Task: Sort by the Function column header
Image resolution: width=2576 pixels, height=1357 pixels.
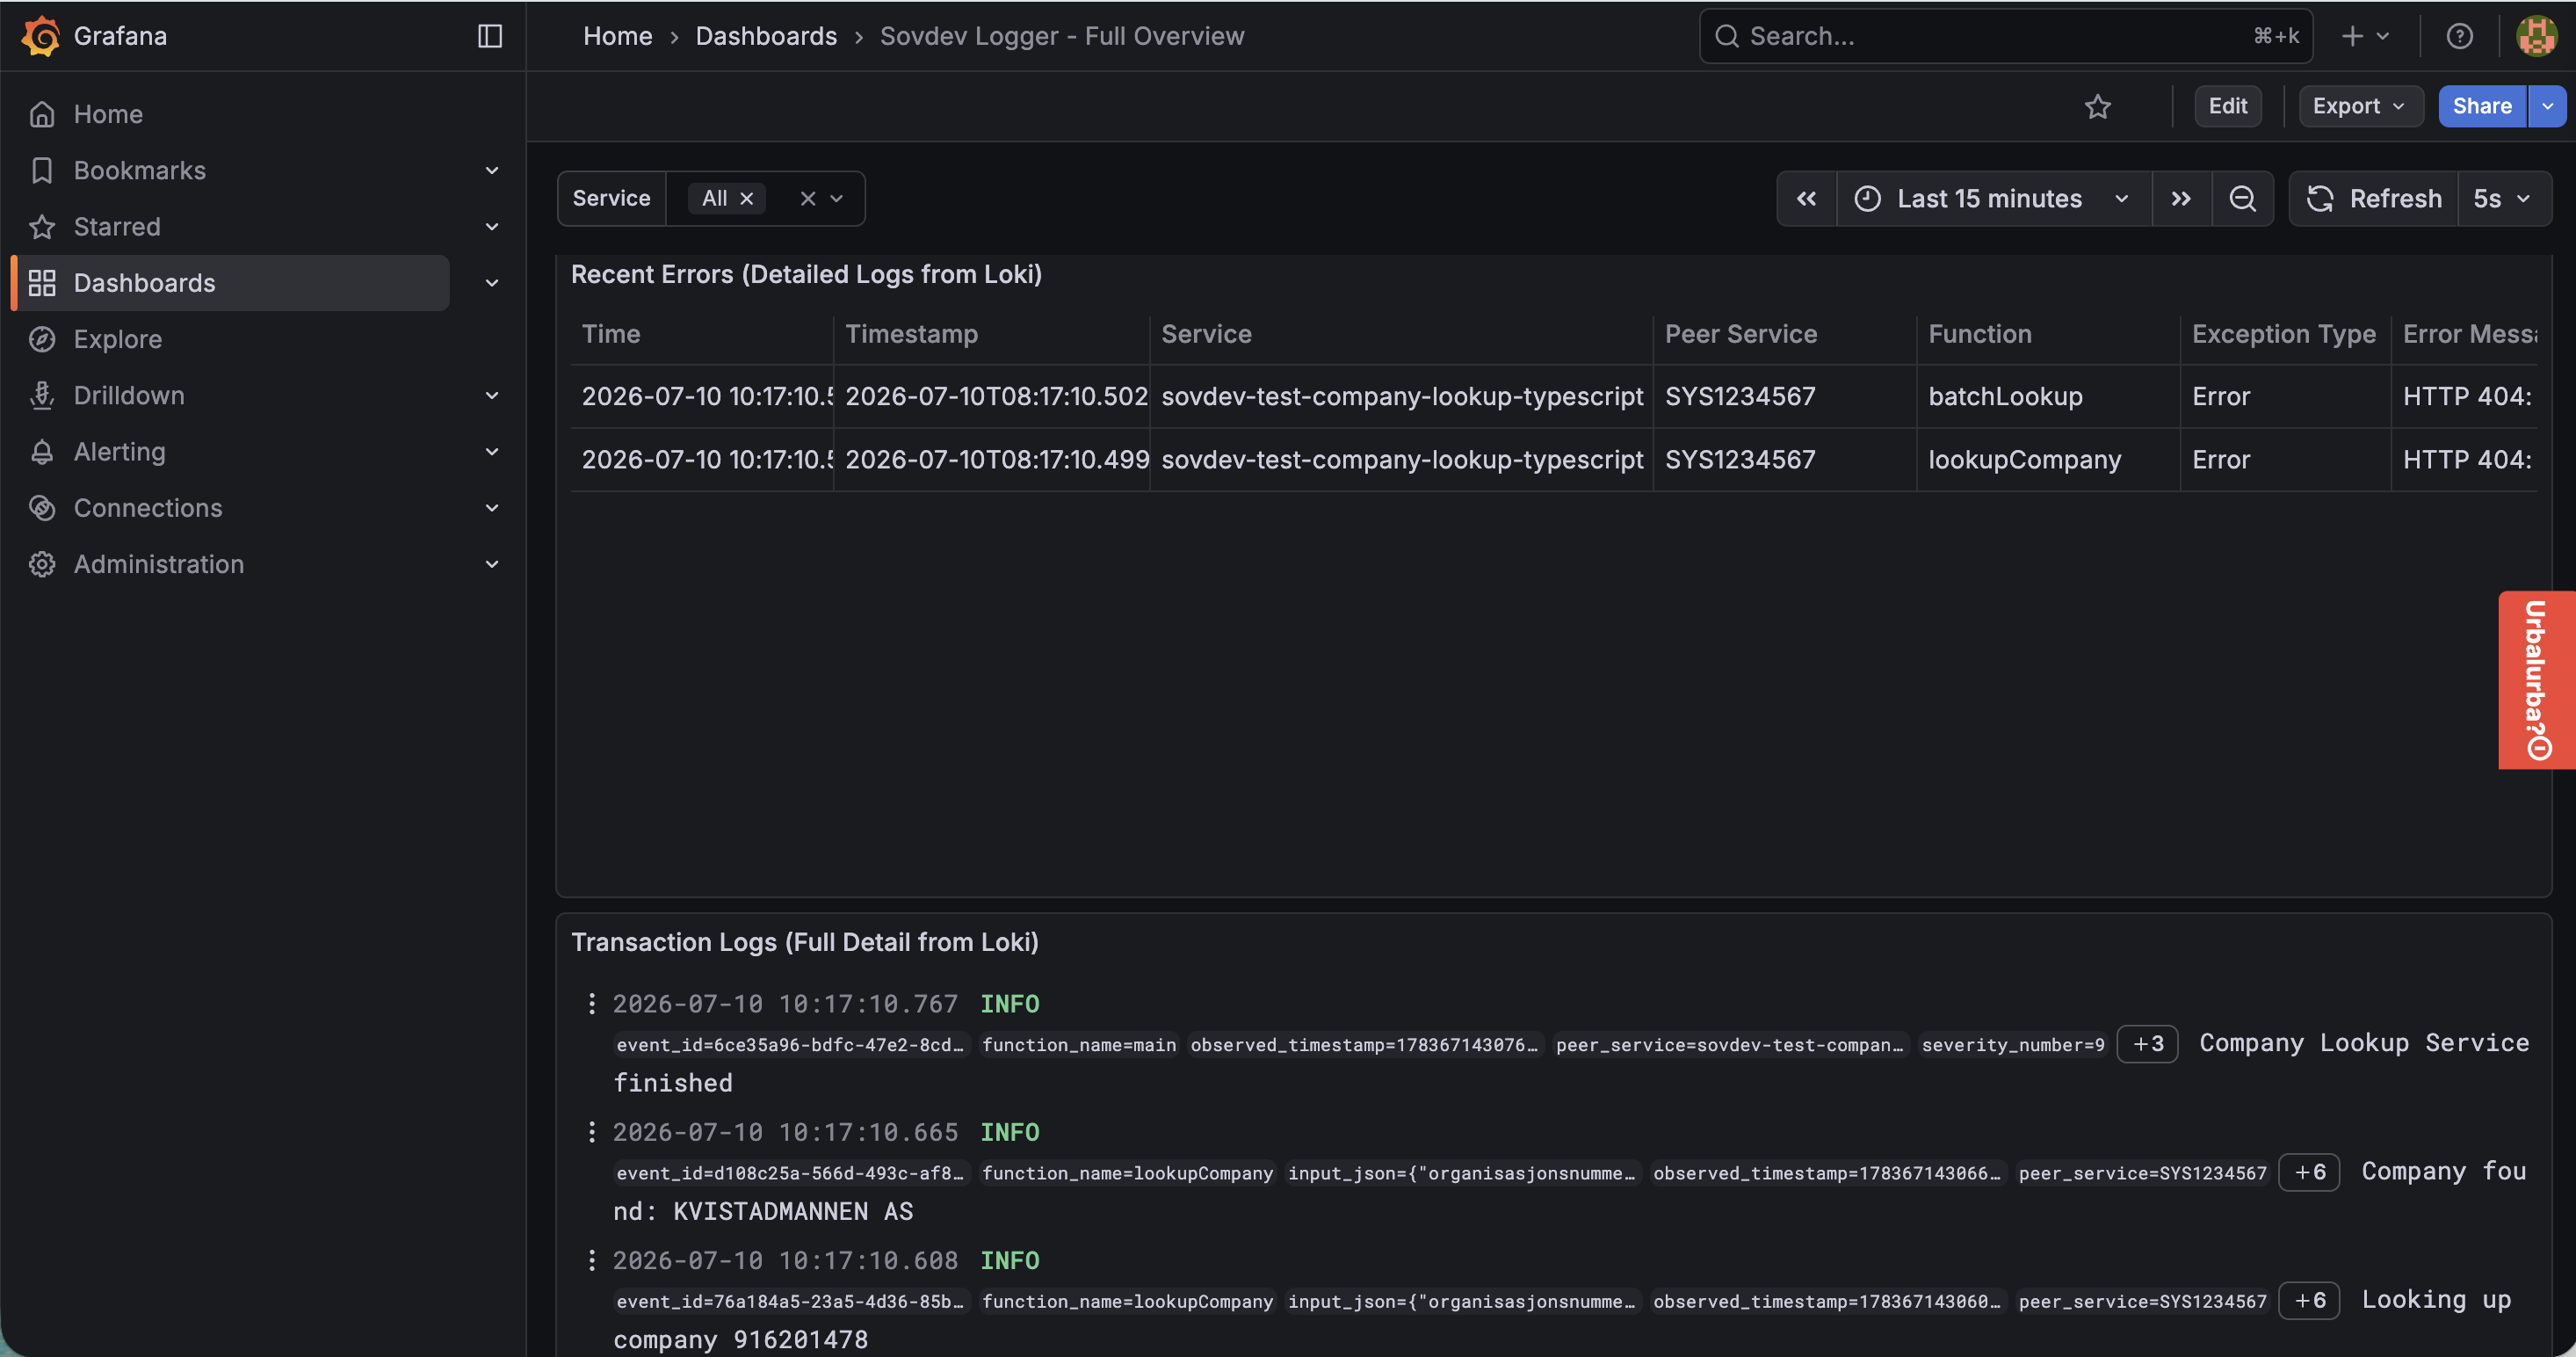Action: tap(1979, 334)
